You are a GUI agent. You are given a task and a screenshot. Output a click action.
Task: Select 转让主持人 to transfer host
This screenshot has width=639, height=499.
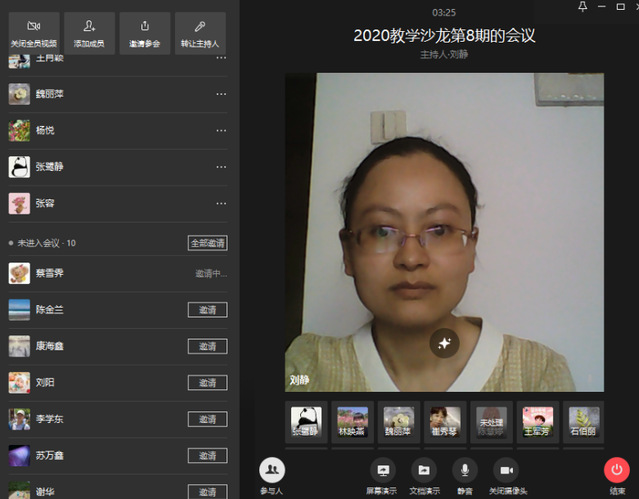pos(199,32)
